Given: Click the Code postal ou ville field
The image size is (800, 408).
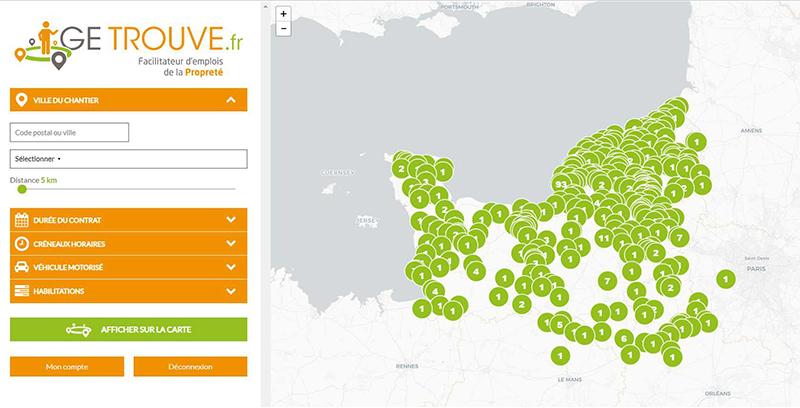Looking at the screenshot, I should point(69,132).
